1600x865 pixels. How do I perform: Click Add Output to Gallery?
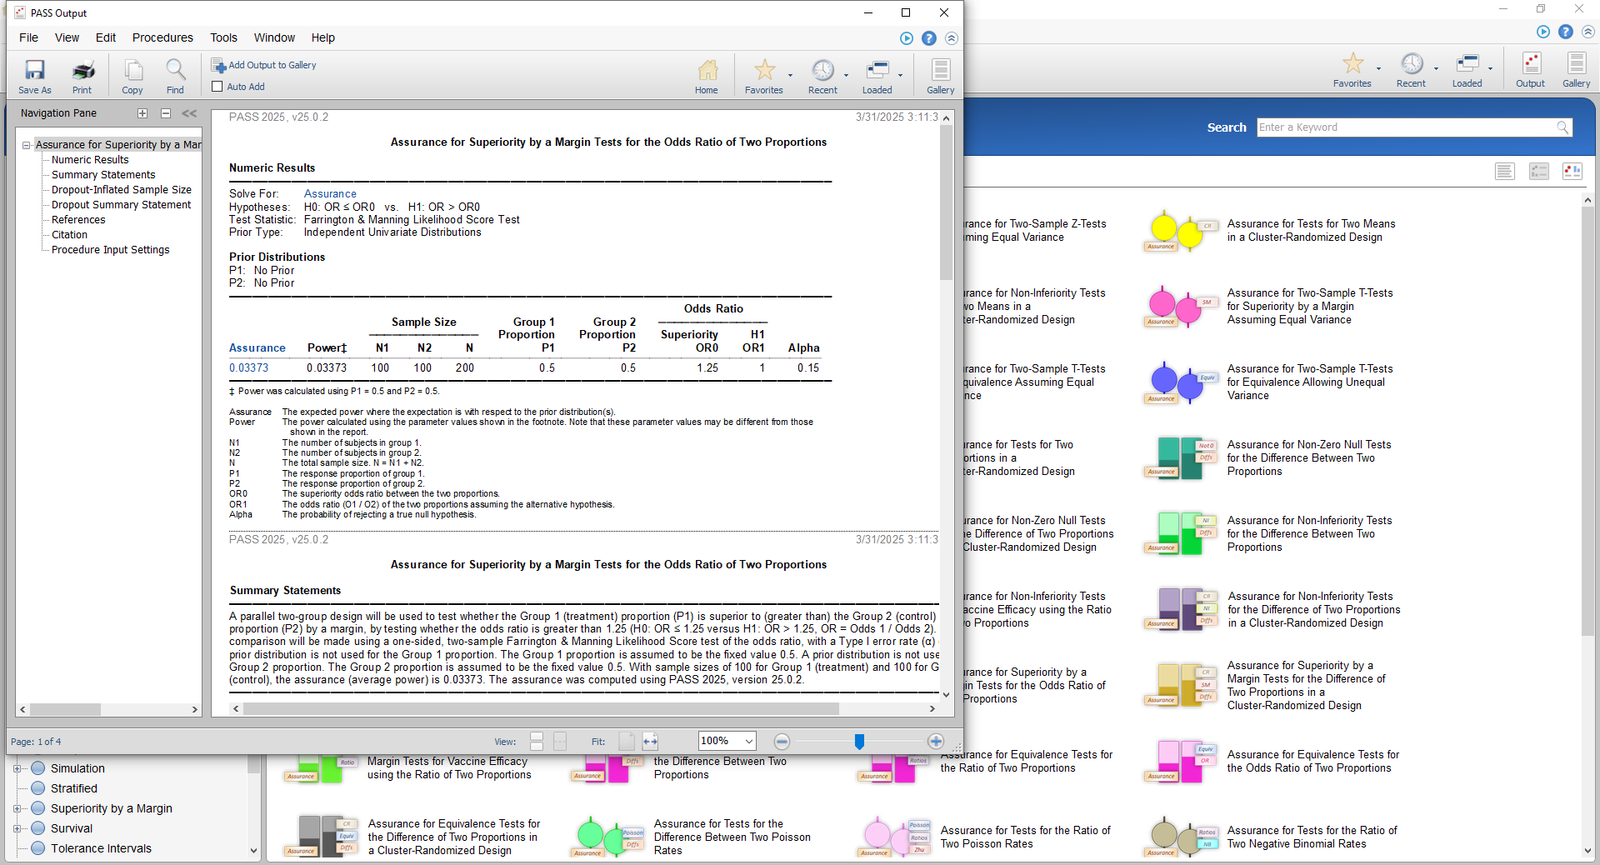264,65
